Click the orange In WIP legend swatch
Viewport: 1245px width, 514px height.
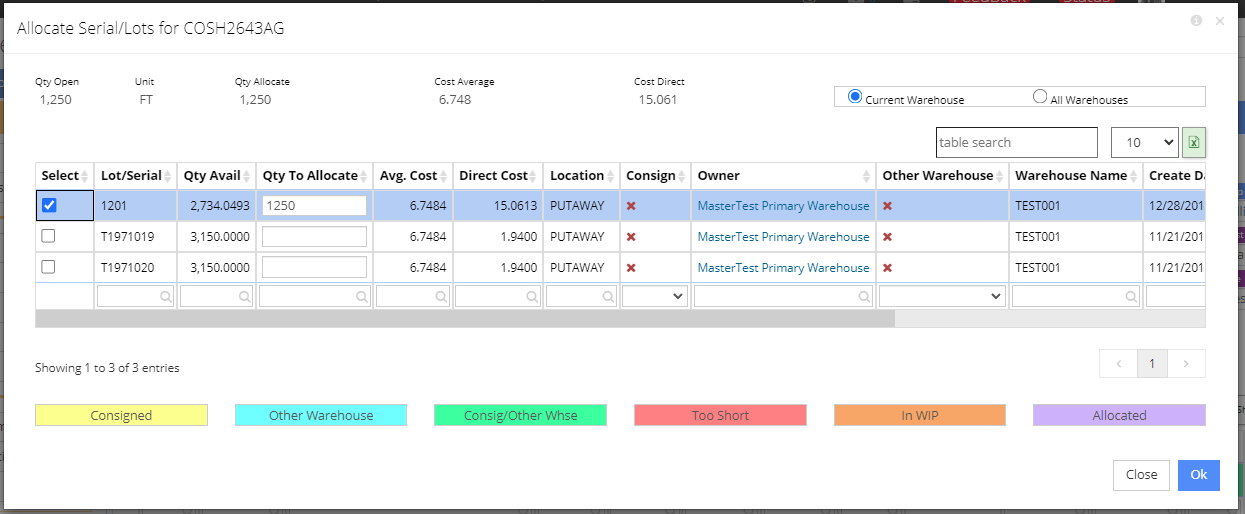click(x=920, y=415)
